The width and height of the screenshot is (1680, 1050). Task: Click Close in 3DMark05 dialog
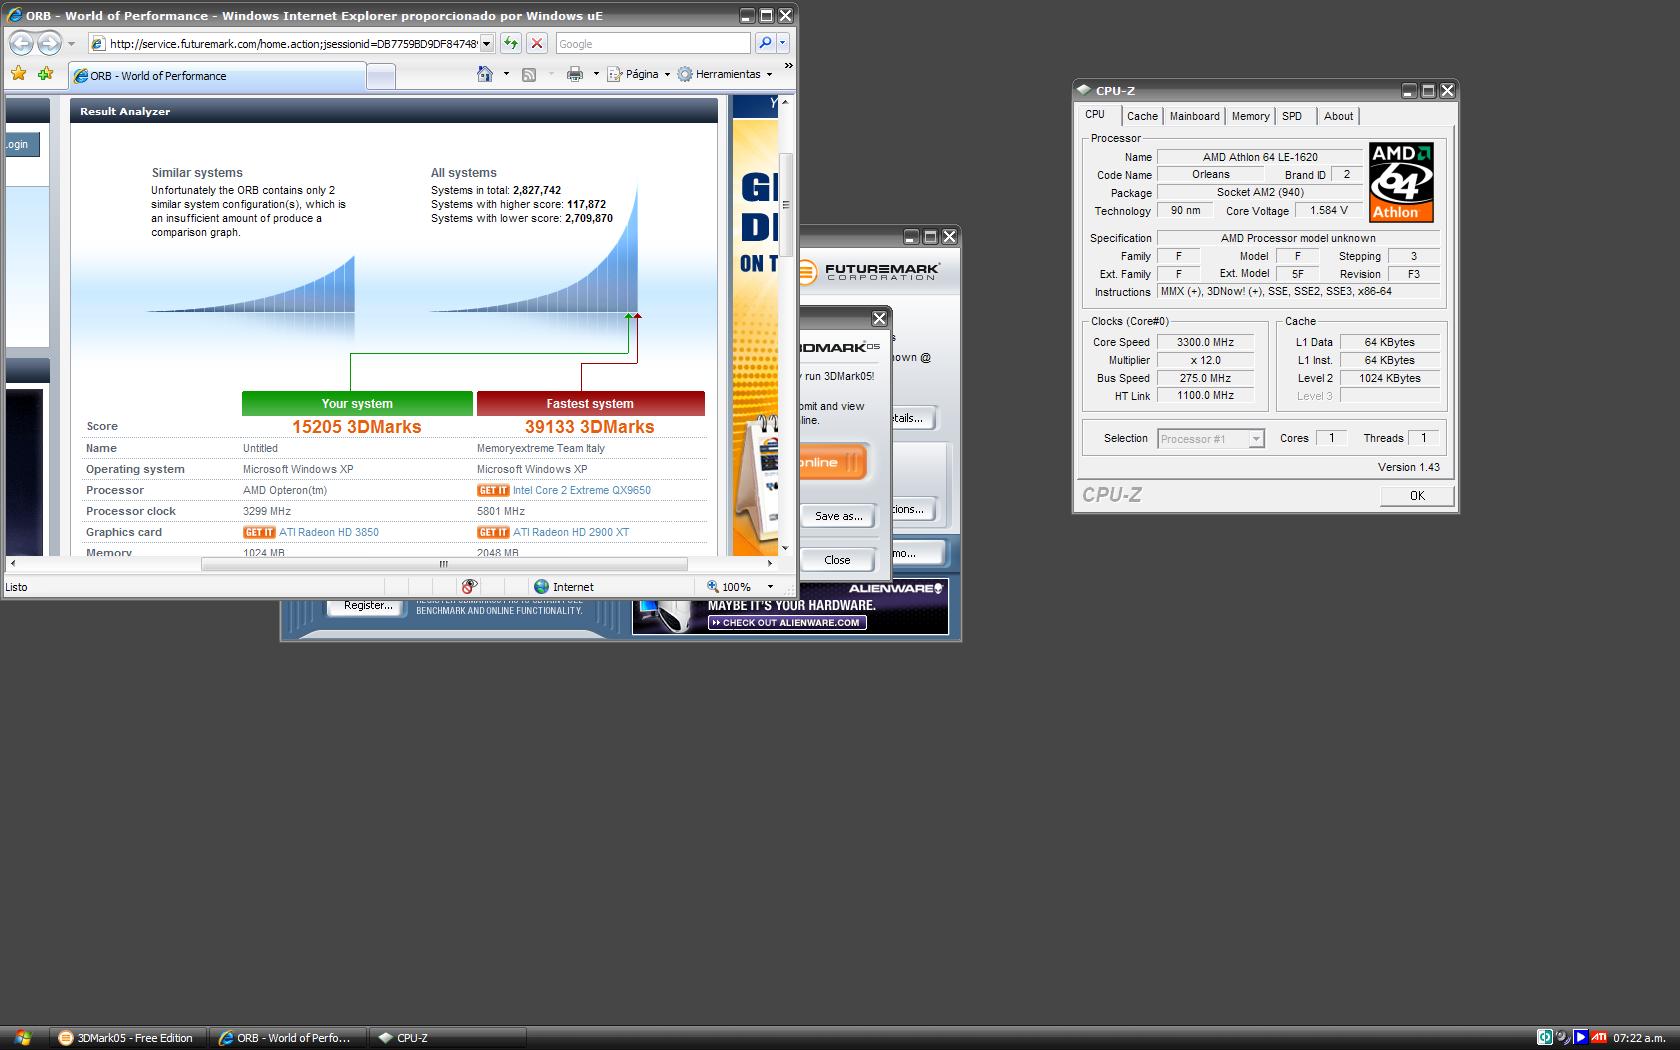pos(838,560)
